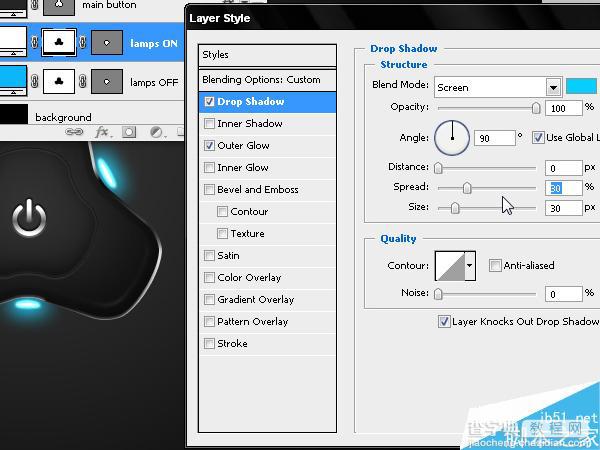Toggle mask link icon of lamps ON
The height and width of the screenshot is (450, 600).
tap(83, 42)
